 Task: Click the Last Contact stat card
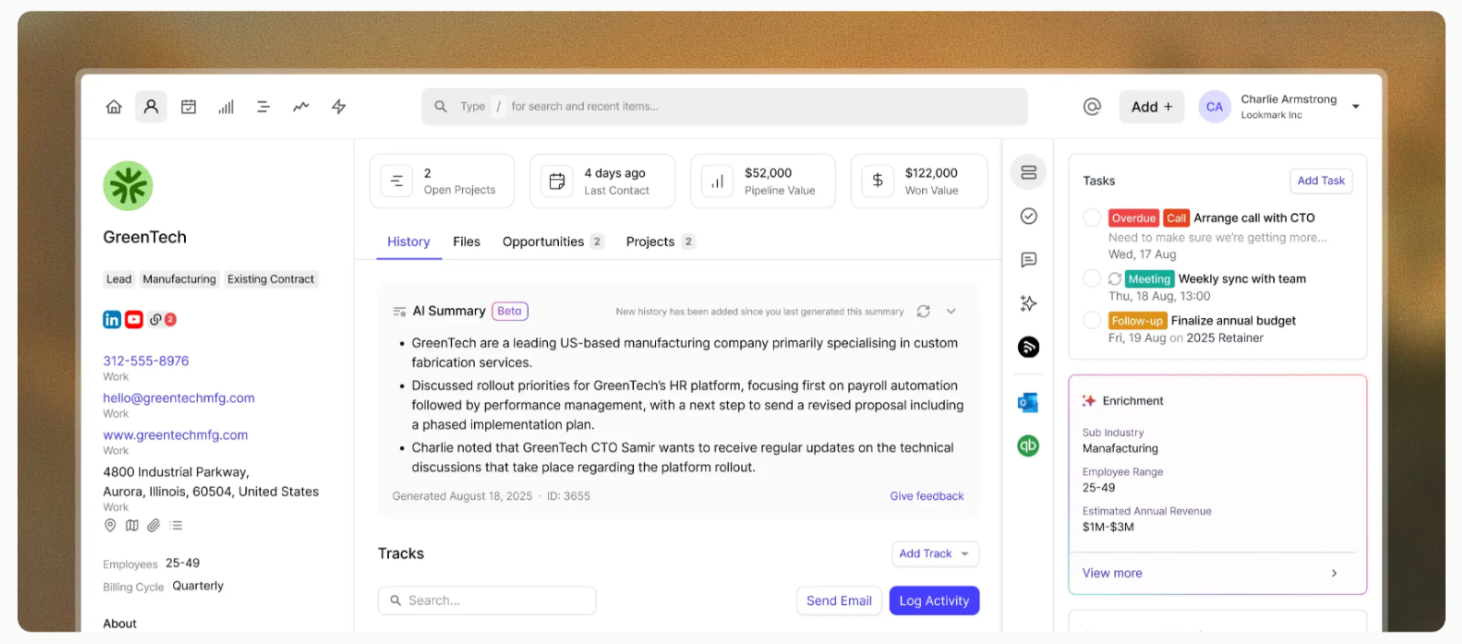[602, 181]
